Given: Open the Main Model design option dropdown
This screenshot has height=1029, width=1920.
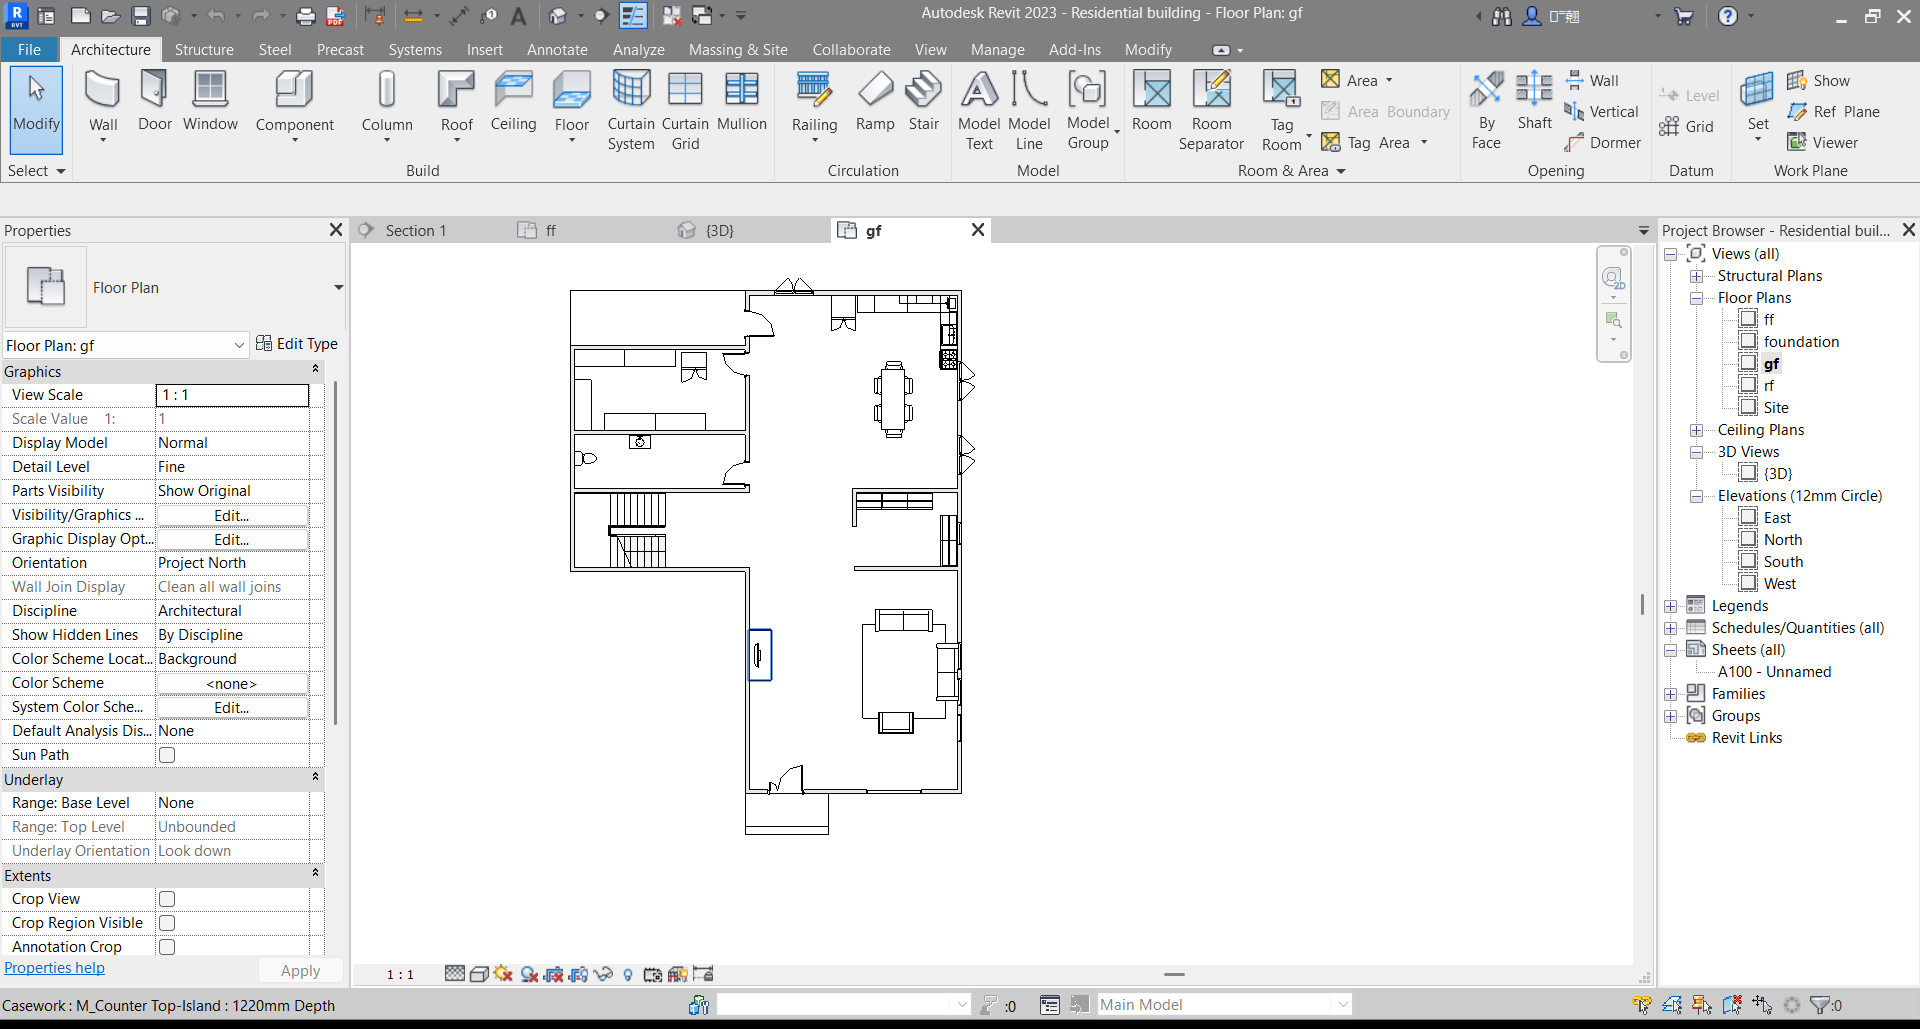Looking at the screenshot, I should [x=1343, y=1004].
